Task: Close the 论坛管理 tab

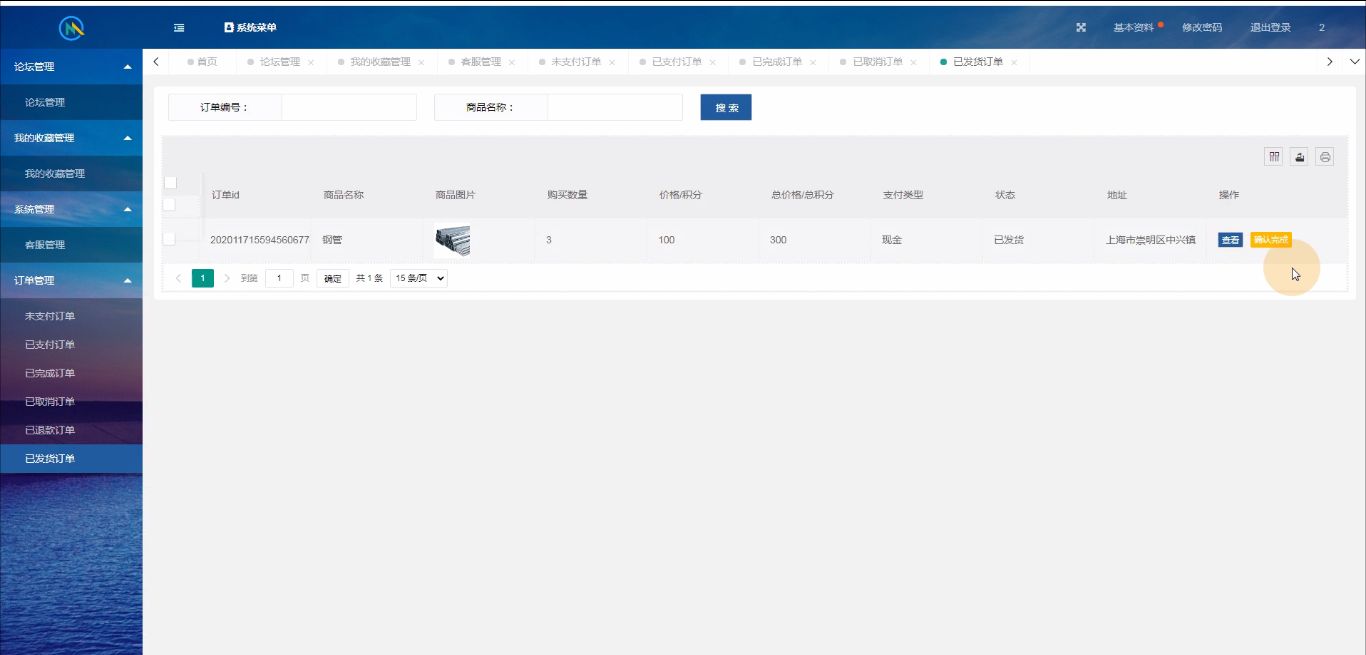Action: click(311, 62)
